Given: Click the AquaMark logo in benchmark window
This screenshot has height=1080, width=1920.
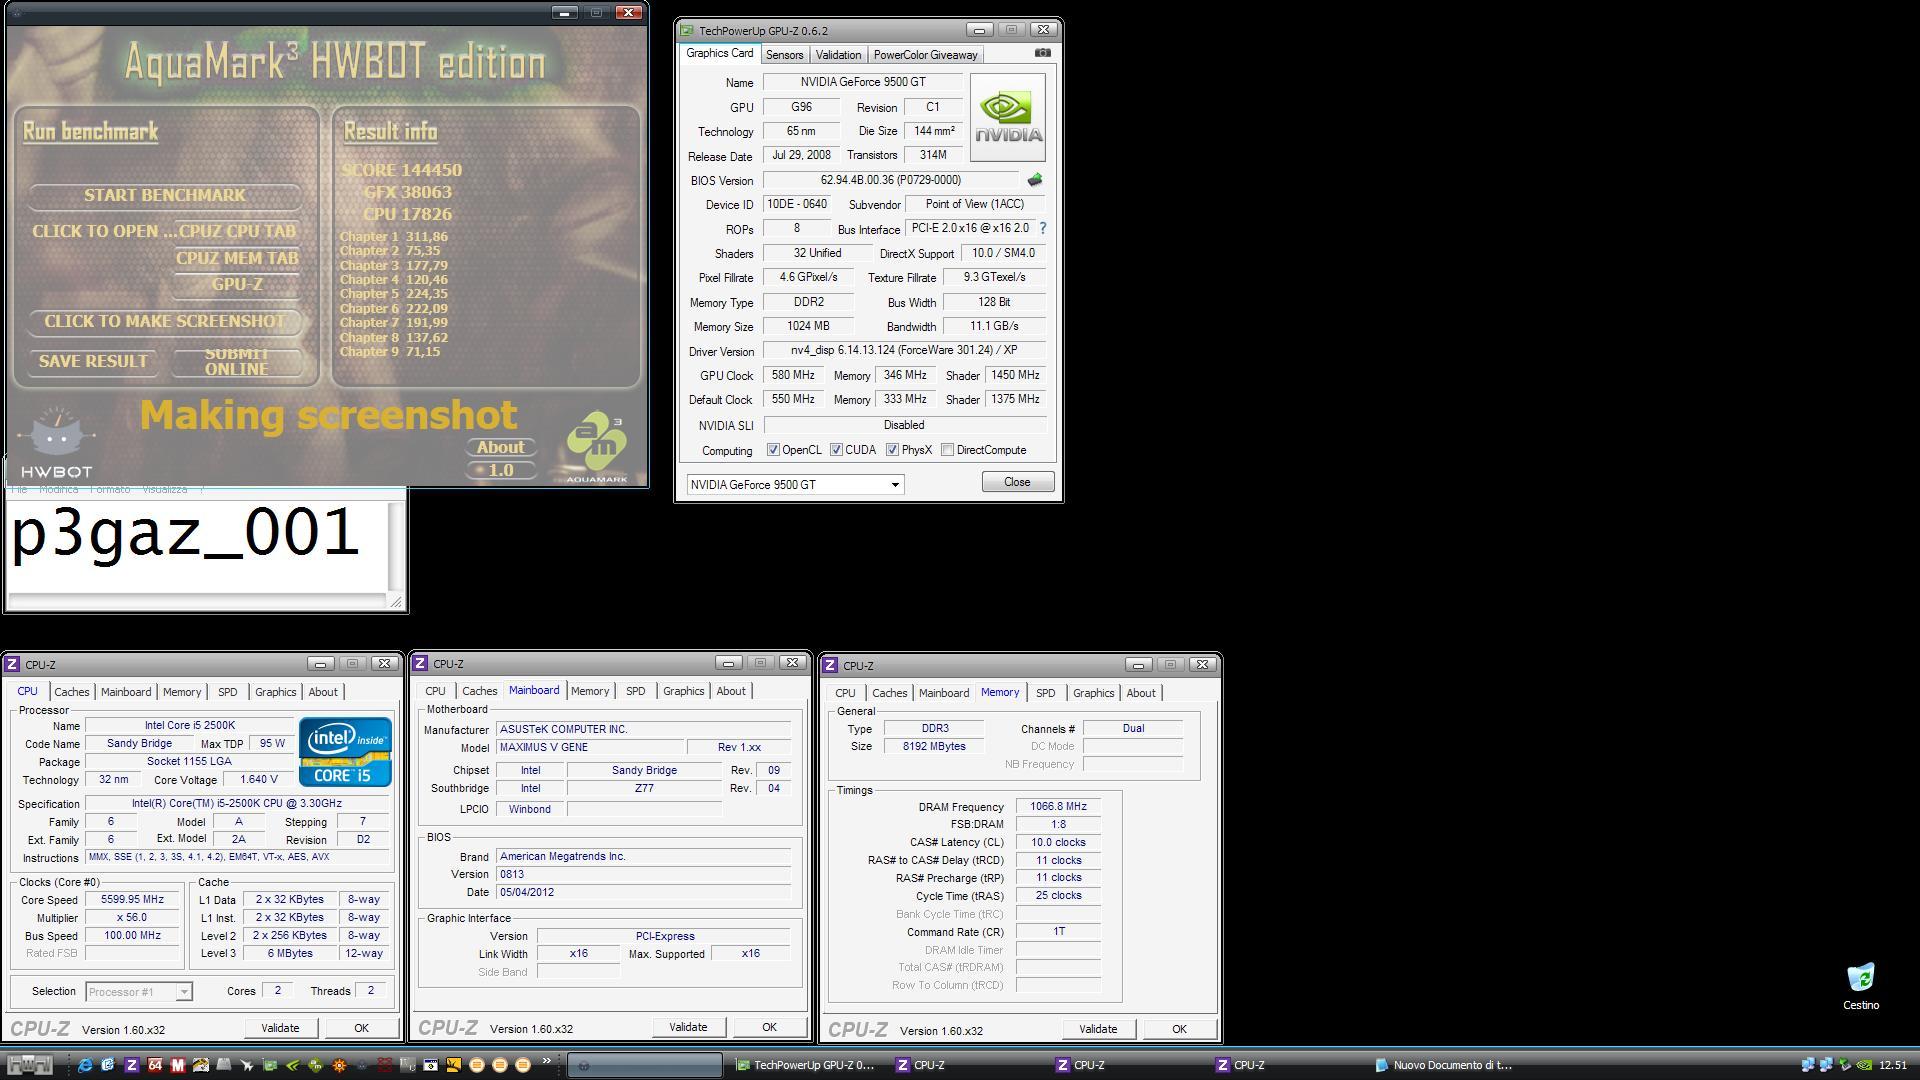Looking at the screenshot, I should click(x=597, y=447).
